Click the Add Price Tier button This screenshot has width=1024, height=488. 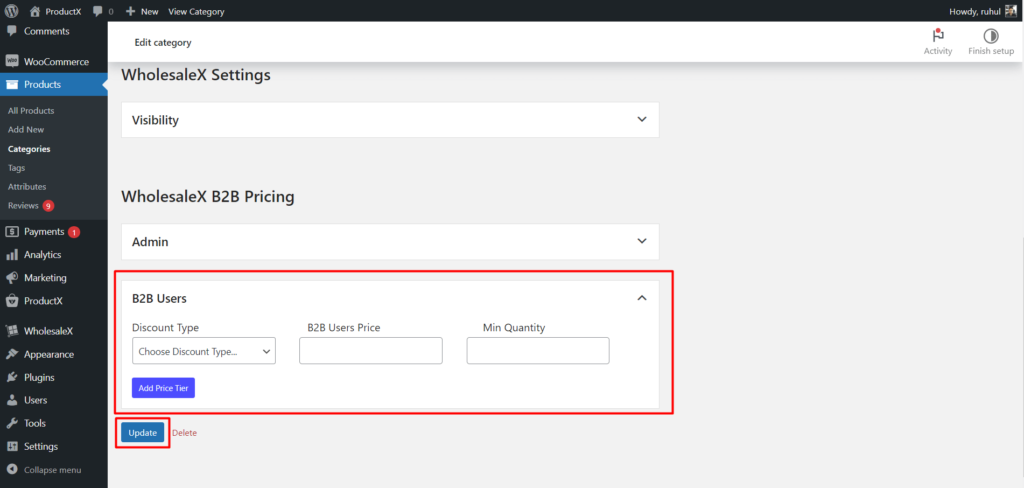pyautogui.click(x=163, y=387)
